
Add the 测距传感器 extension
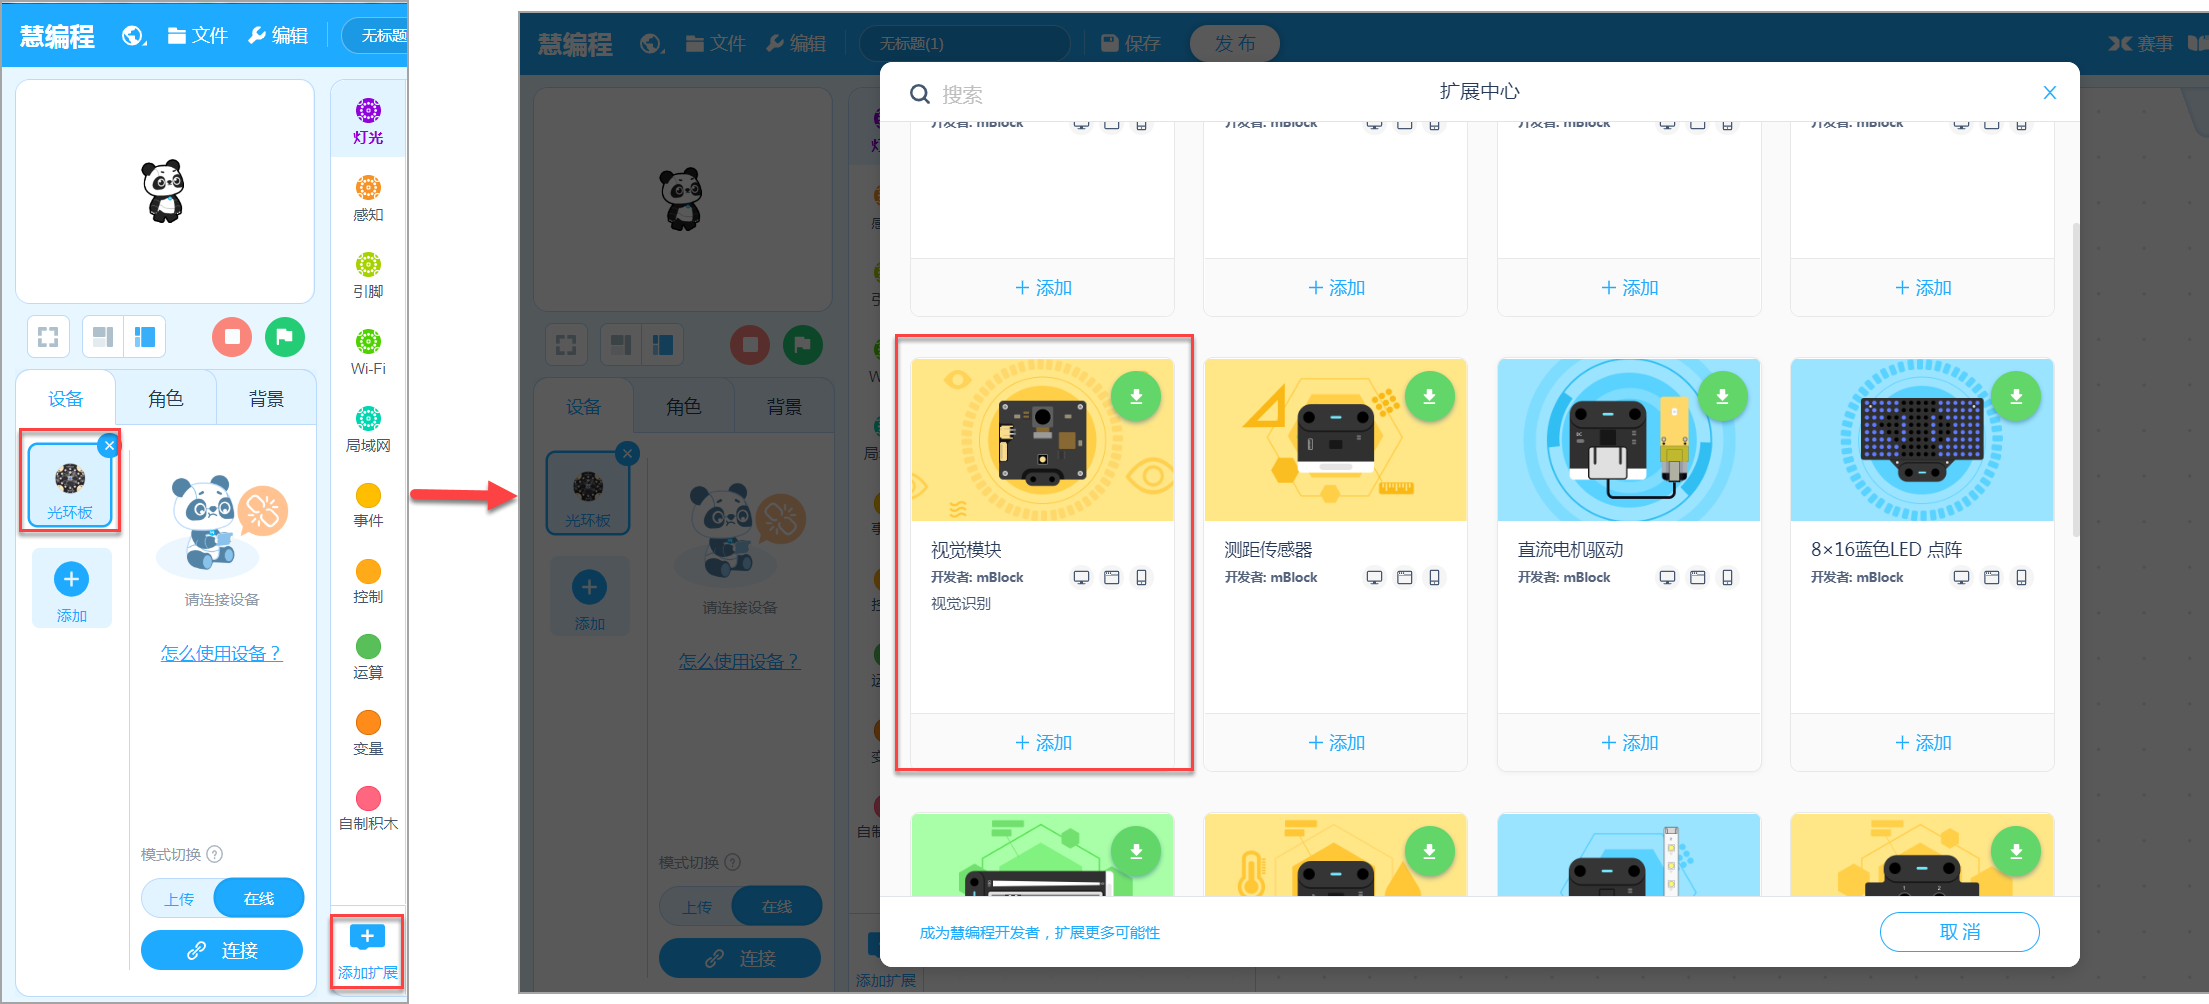(1336, 742)
